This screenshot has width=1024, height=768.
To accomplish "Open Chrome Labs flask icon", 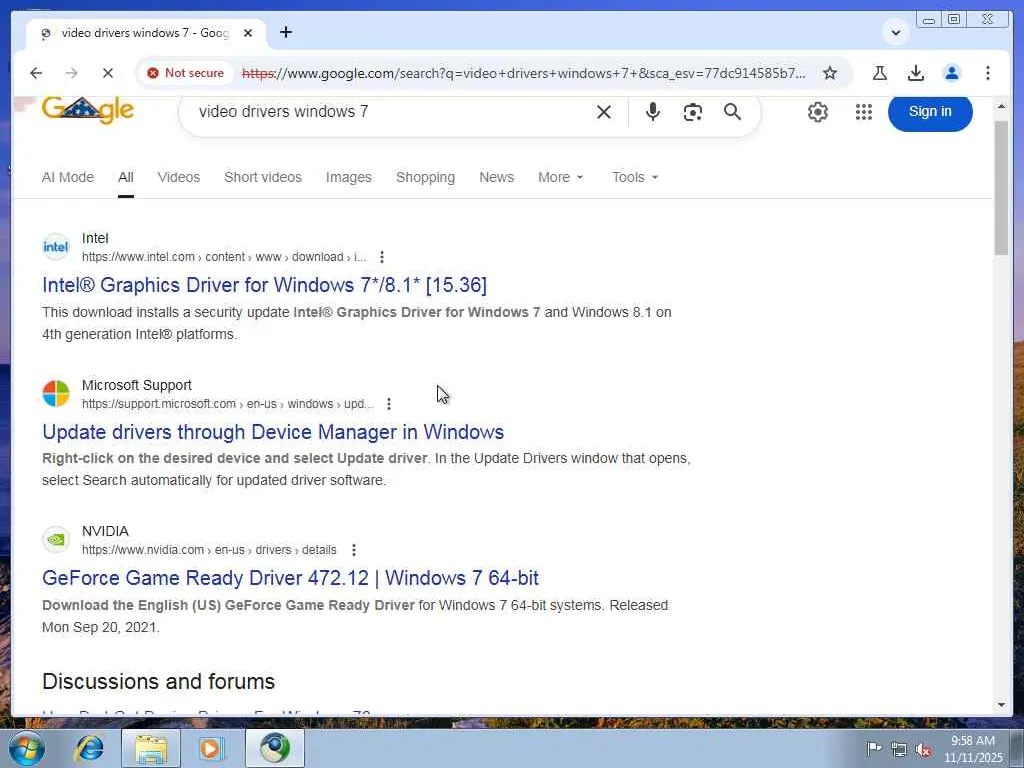I will [x=880, y=73].
